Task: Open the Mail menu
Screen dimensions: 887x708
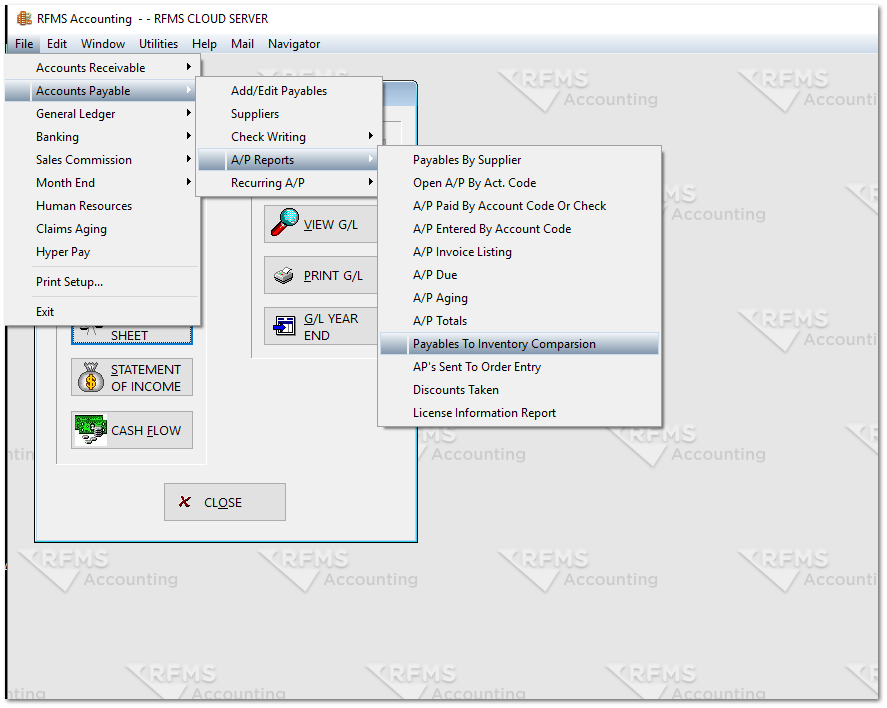Action: (x=242, y=44)
